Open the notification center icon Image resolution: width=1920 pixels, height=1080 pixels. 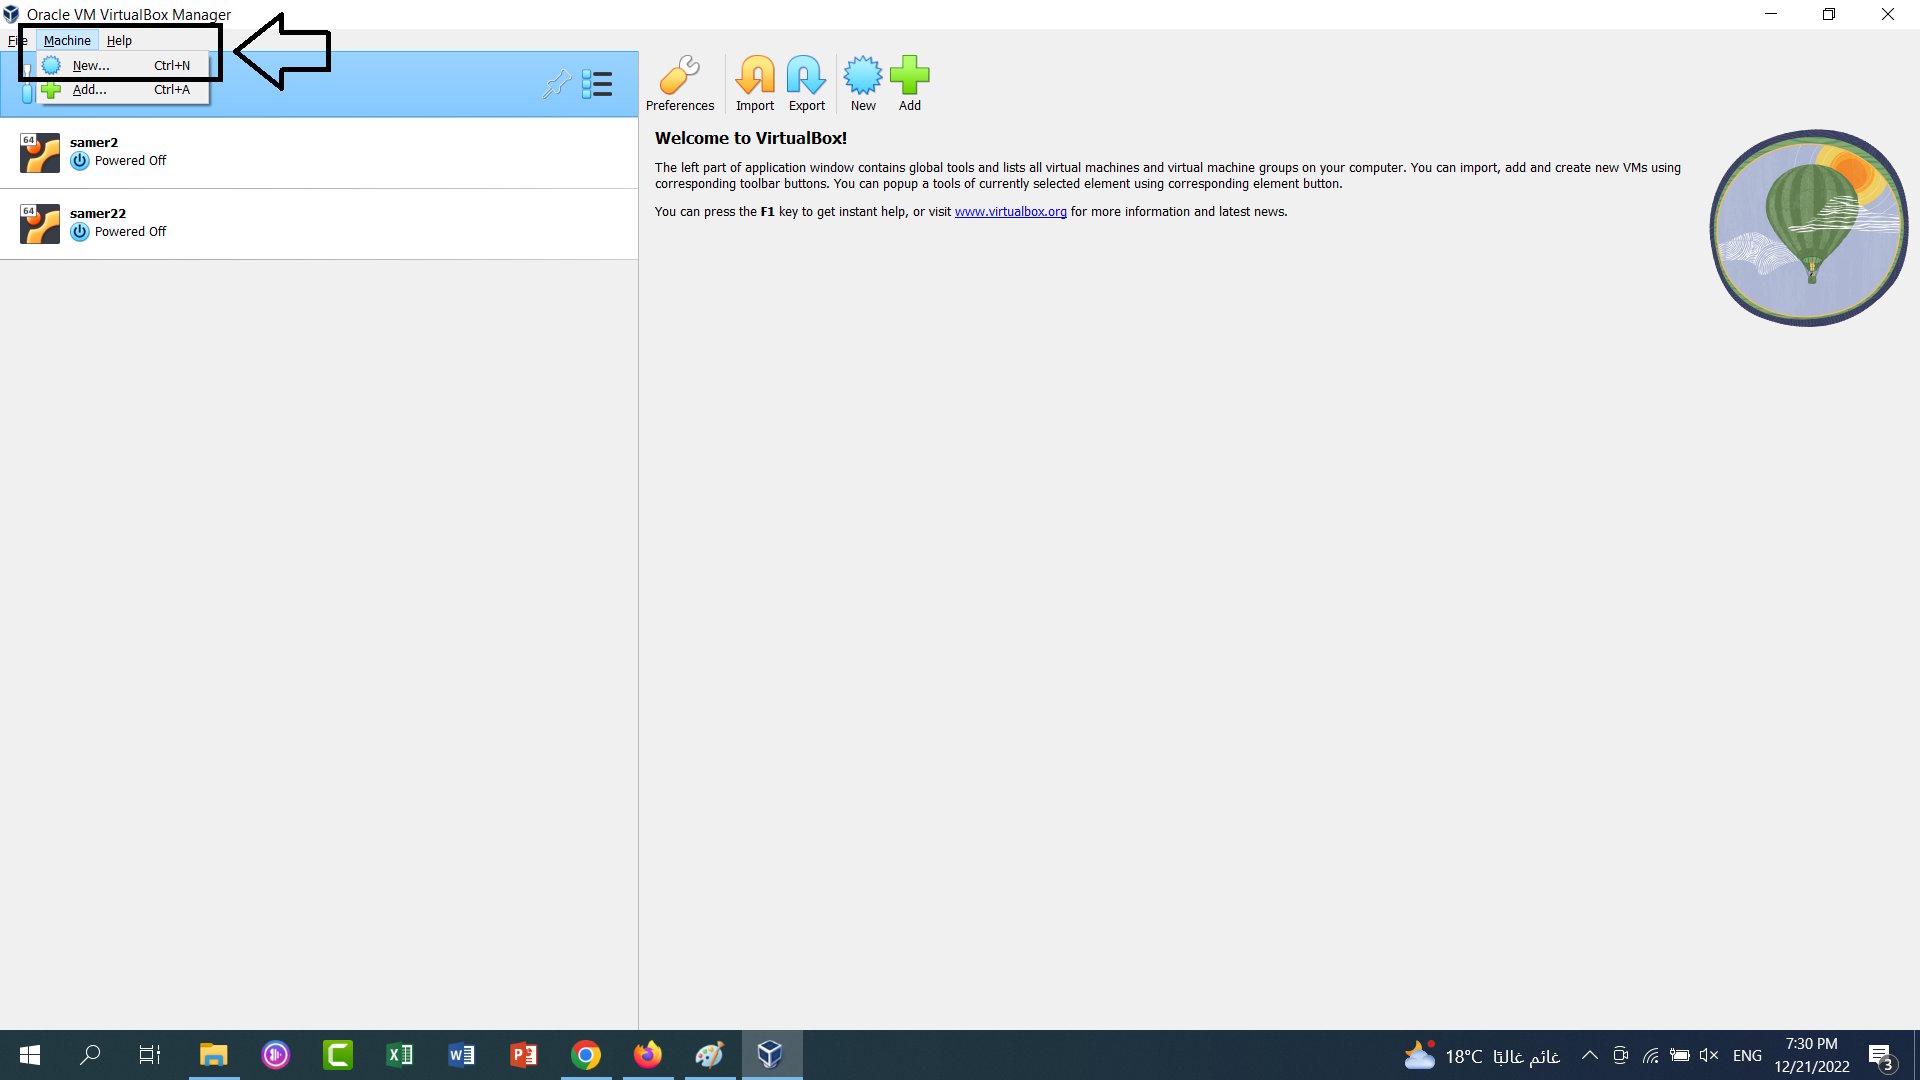(1881, 1056)
